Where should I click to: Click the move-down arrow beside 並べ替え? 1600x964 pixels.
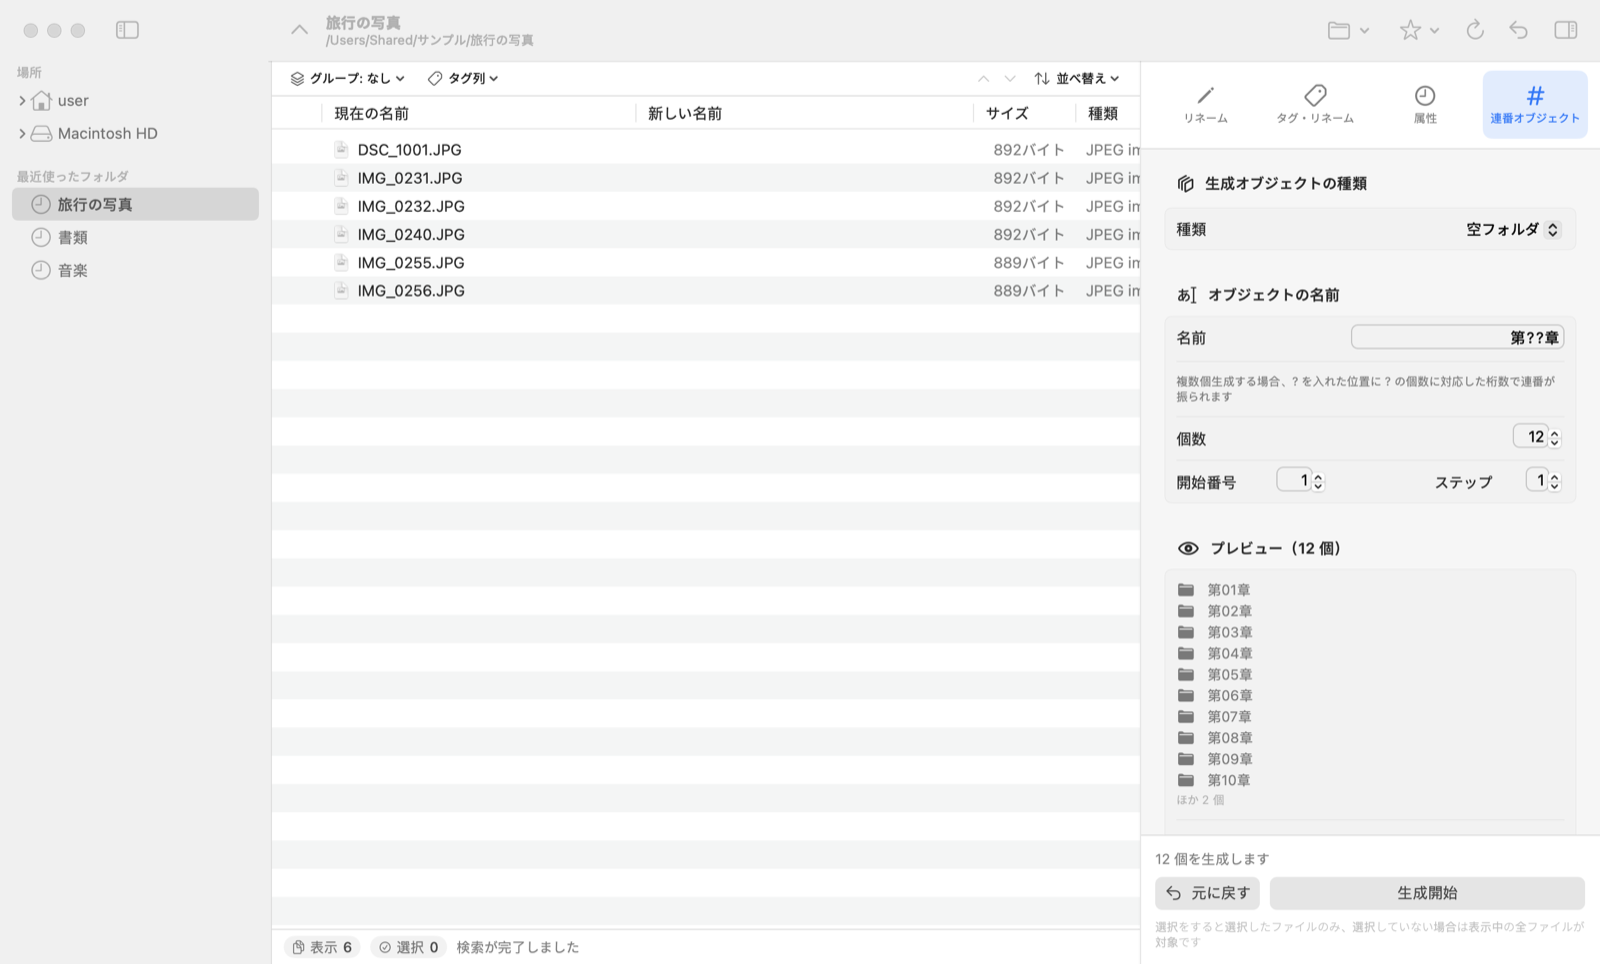pos(1009,78)
